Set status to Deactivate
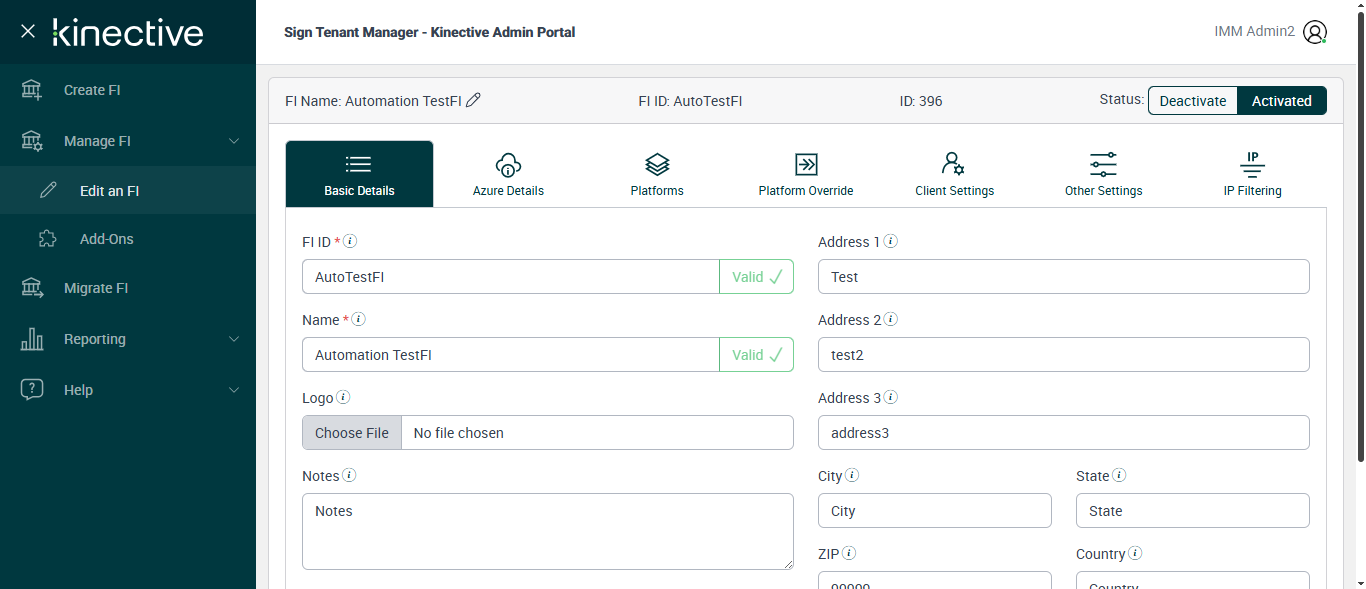Screen dimensions: 1366x589 (x=1192, y=101)
